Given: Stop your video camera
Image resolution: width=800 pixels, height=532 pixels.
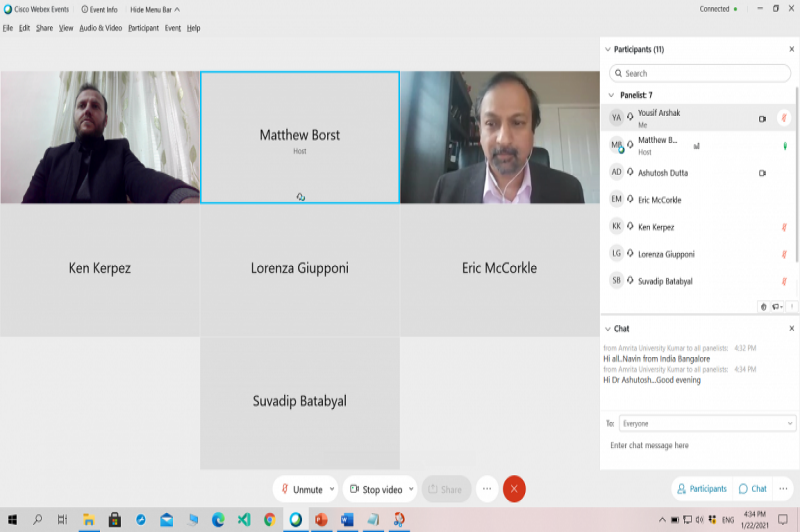Looking at the screenshot, I should [x=376, y=489].
